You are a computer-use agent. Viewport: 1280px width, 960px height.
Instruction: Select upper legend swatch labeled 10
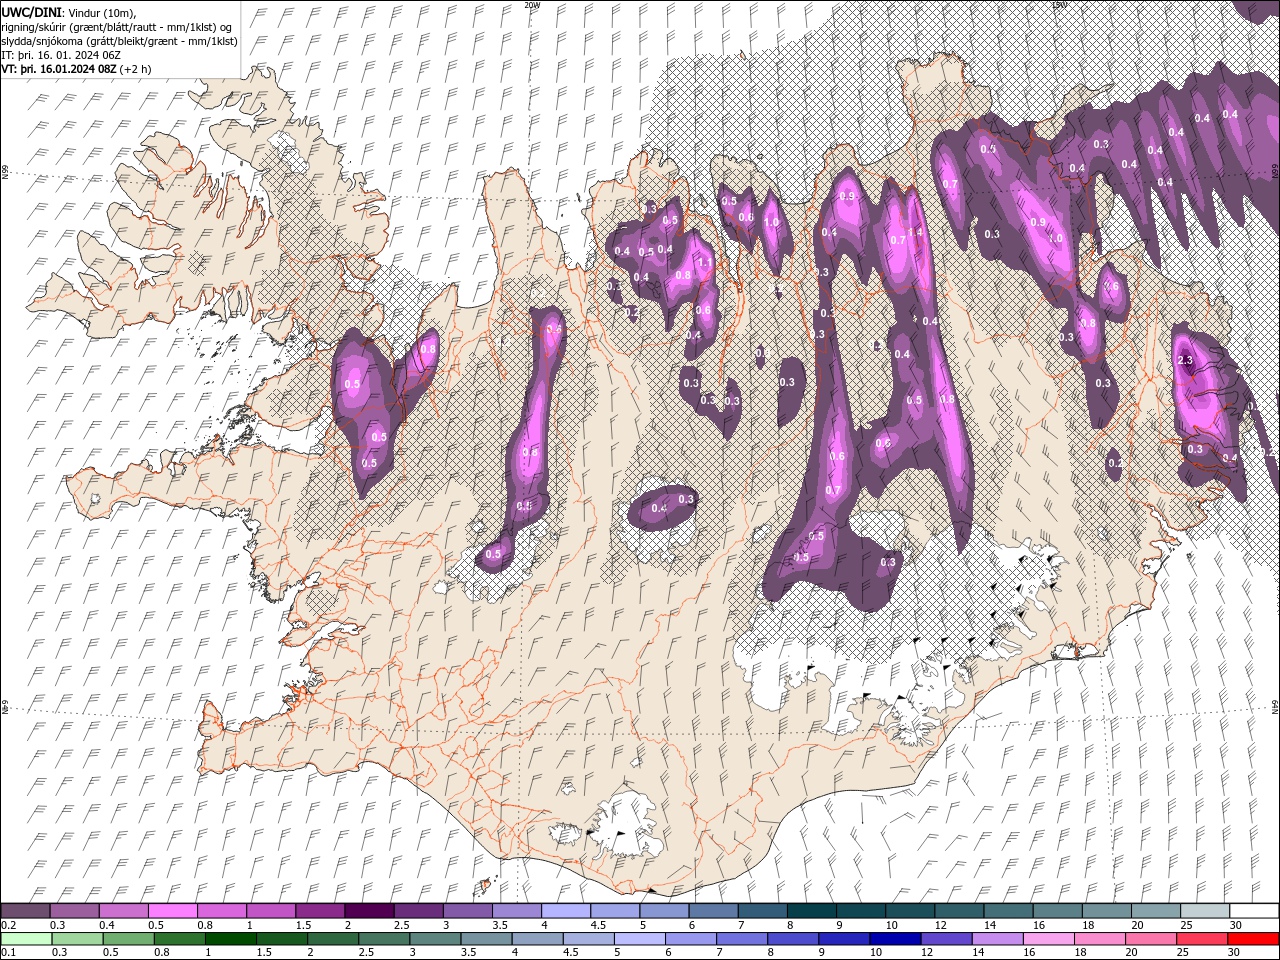point(910,911)
